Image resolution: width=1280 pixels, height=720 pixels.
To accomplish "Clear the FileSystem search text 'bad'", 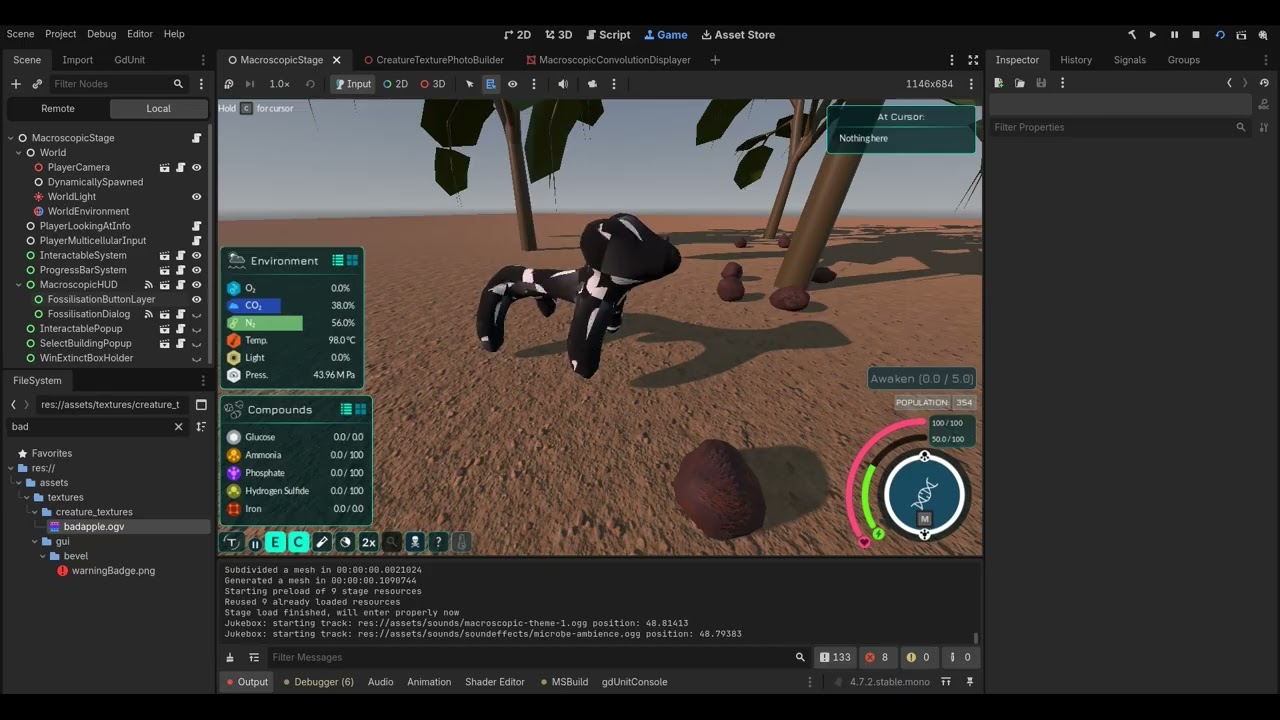I will [x=179, y=426].
